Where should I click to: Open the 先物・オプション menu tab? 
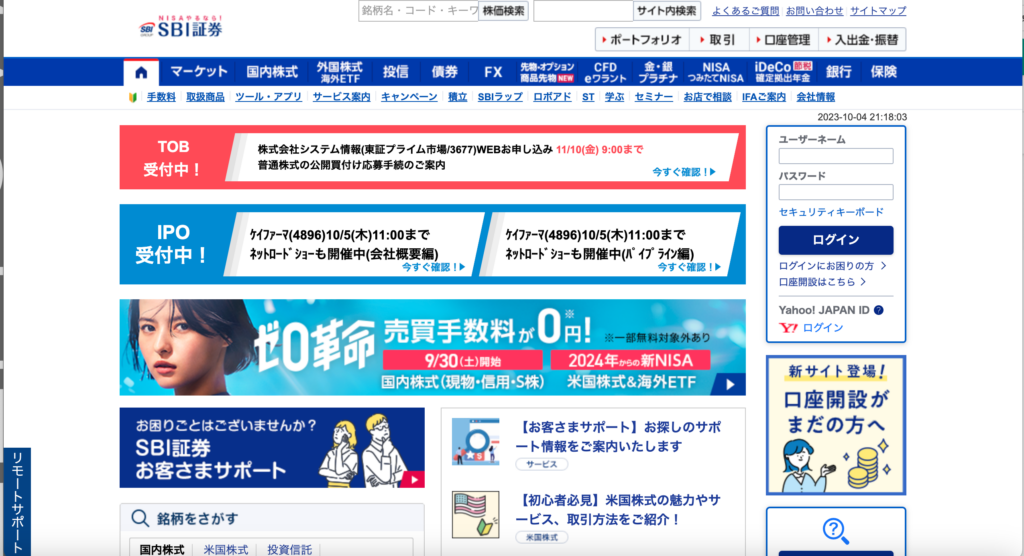tap(547, 72)
